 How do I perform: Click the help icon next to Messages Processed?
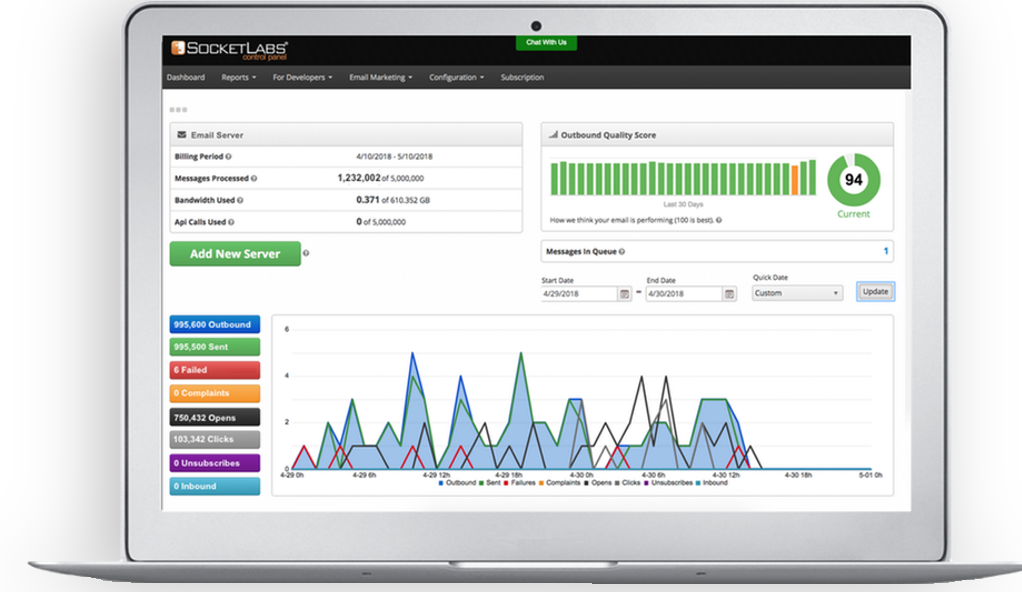[x=254, y=179]
